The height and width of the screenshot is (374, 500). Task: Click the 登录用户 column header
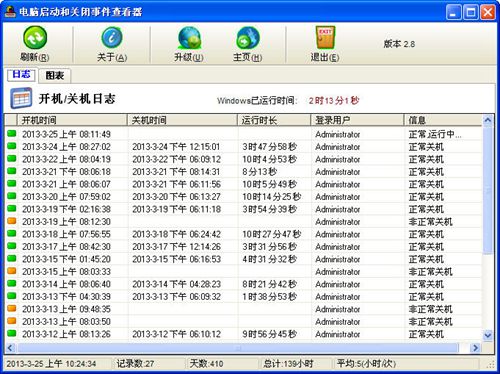357,120
